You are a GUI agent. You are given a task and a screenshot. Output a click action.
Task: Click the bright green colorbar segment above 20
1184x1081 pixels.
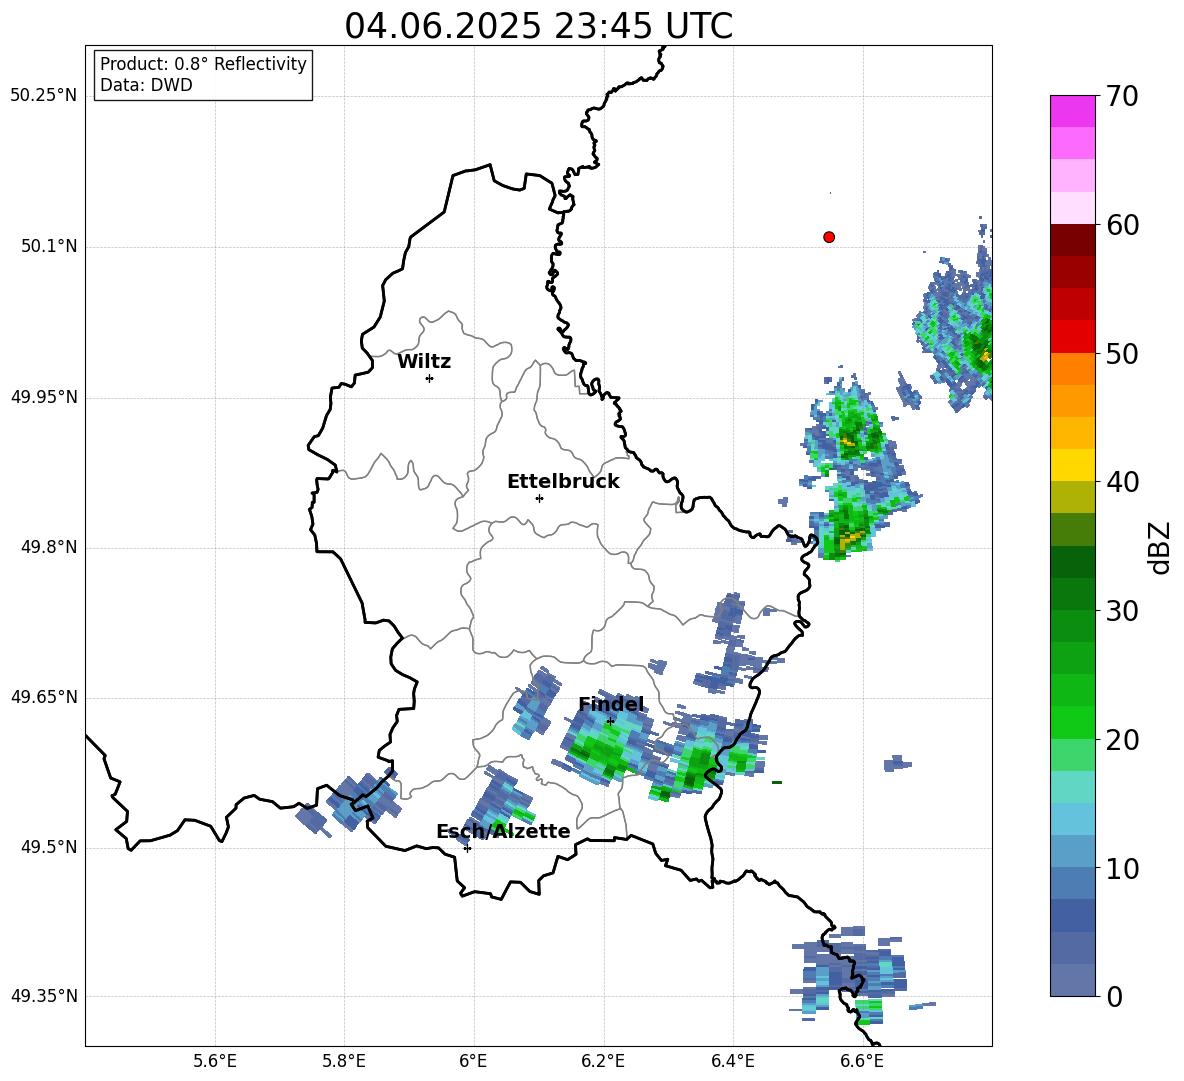[x=1072, y=722]
